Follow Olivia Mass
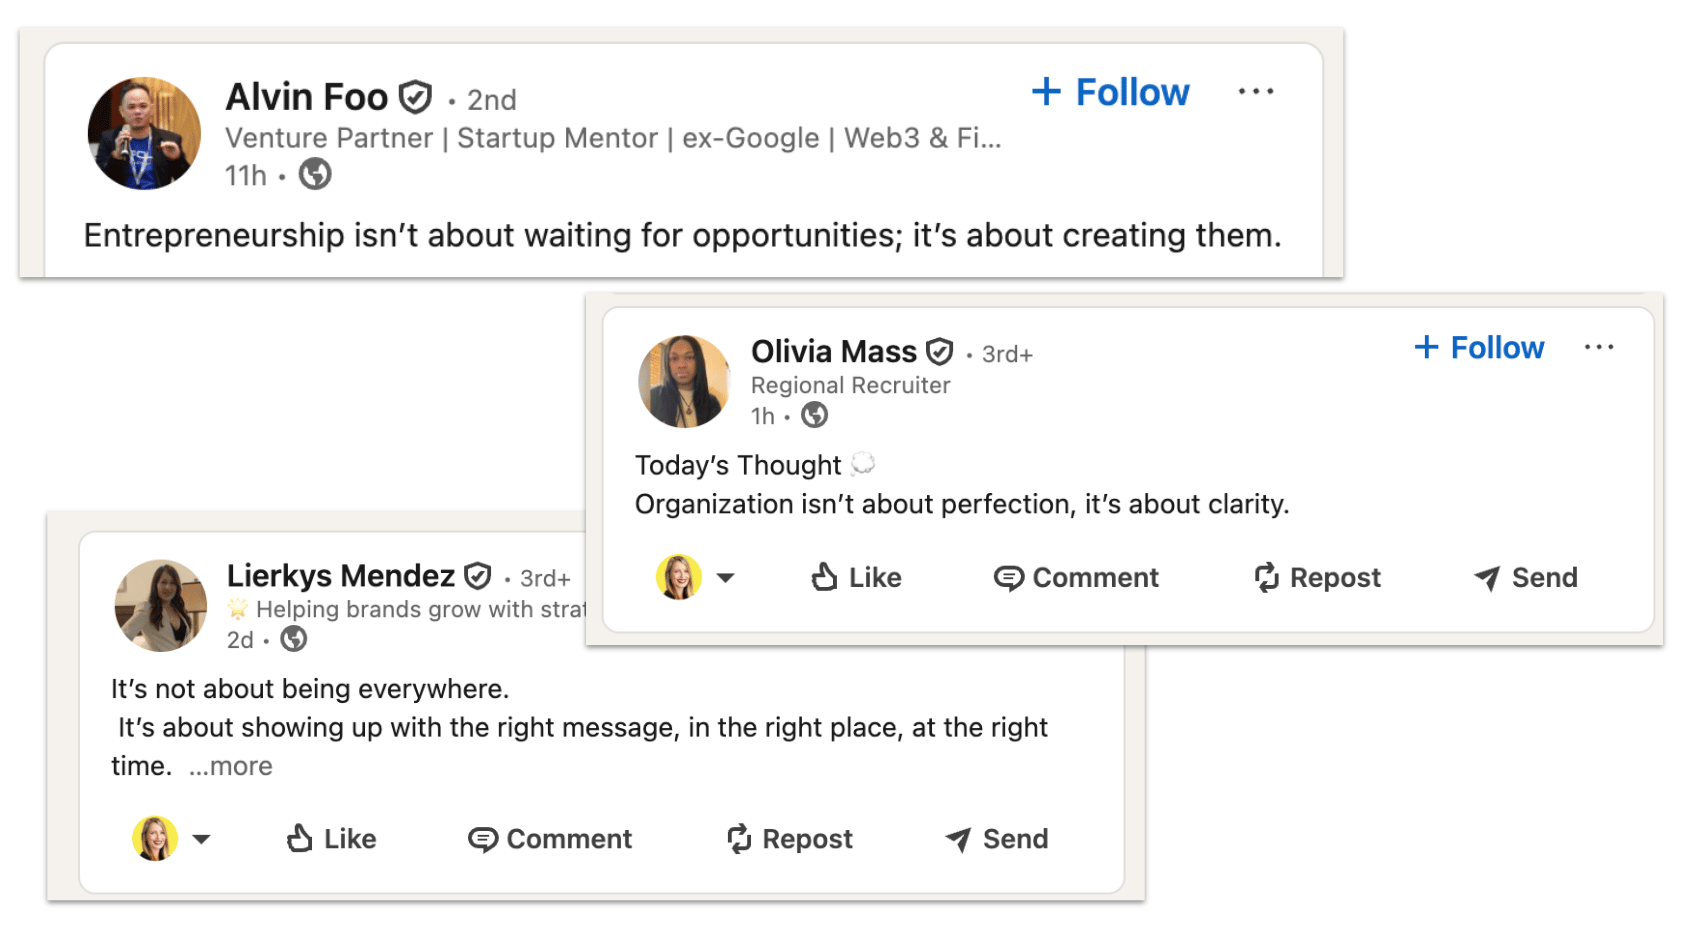This screenshot has height=940, width=1688. [x=1479, y=348]
